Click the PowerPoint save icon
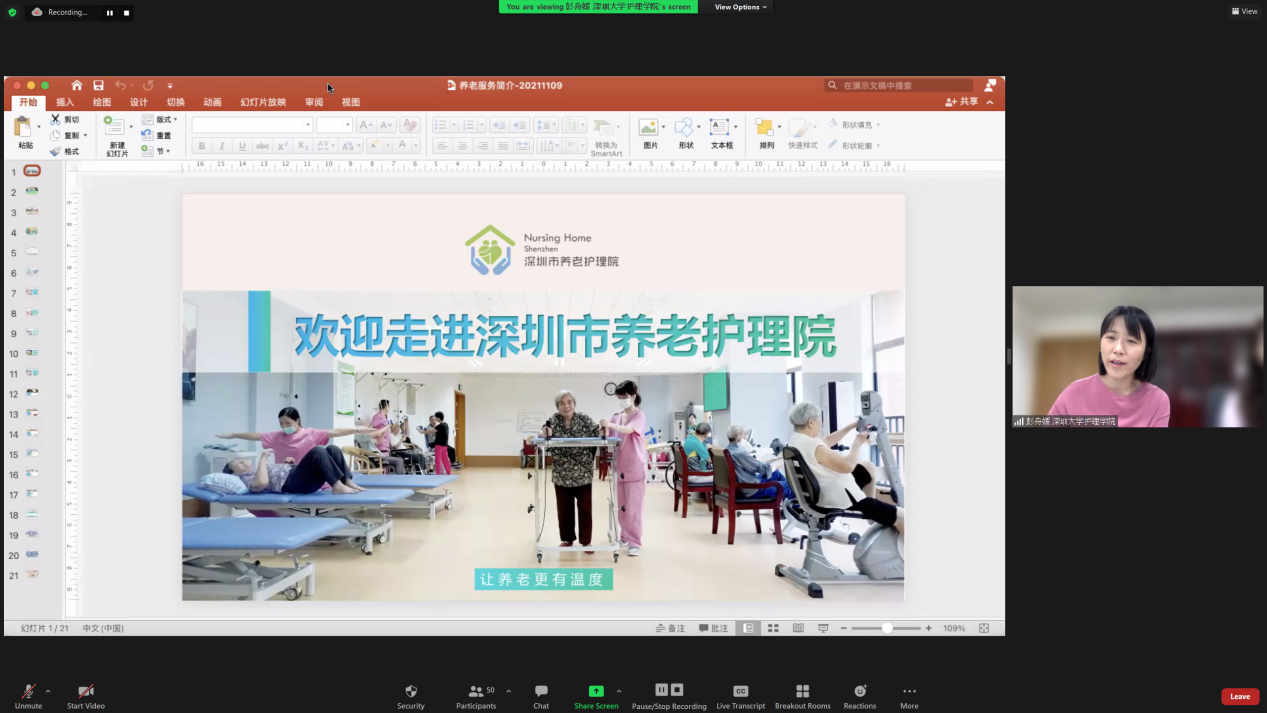 pyautogui.click(x=98, y=86)
